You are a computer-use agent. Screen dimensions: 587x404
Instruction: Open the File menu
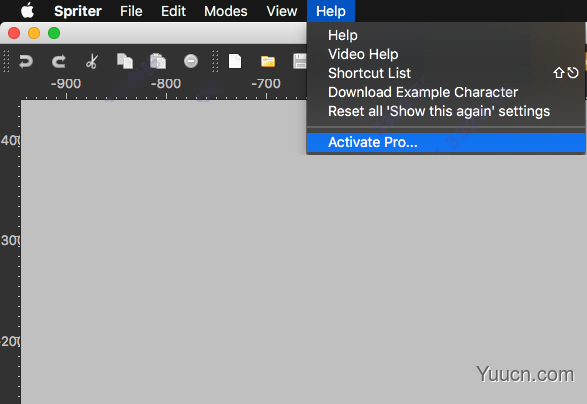[x=131, y=11]
